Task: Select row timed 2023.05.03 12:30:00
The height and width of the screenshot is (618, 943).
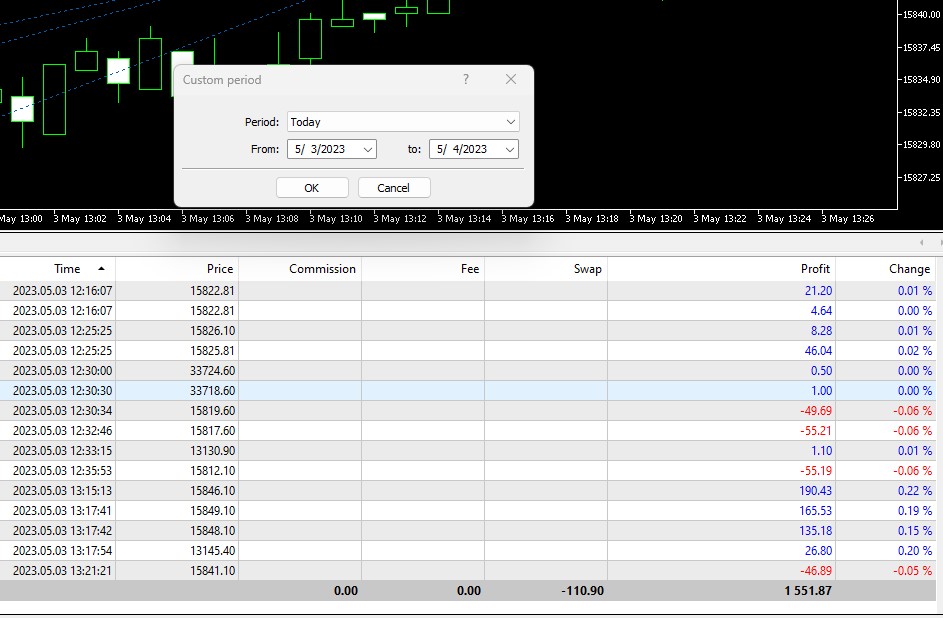Action: (468, 370)
